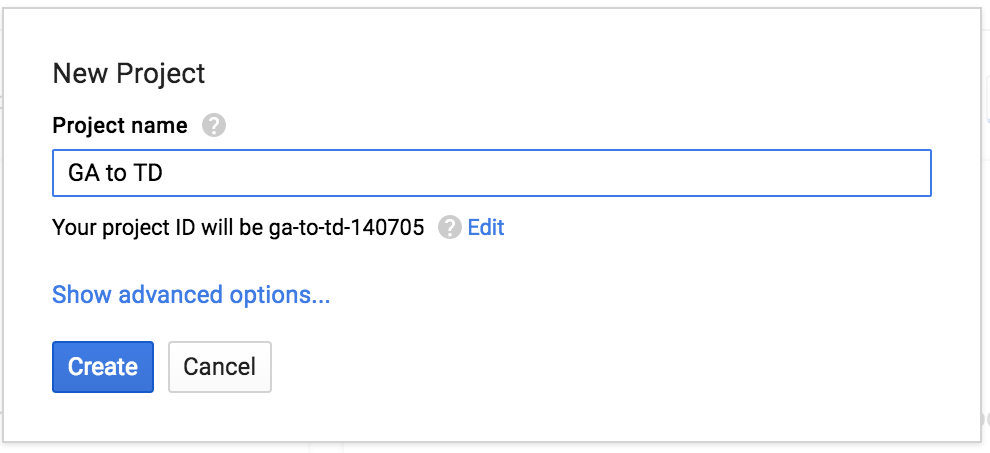Dismiss dialog using Cancel
This screenshot has height=453, width=990.
tap(220, 367)
